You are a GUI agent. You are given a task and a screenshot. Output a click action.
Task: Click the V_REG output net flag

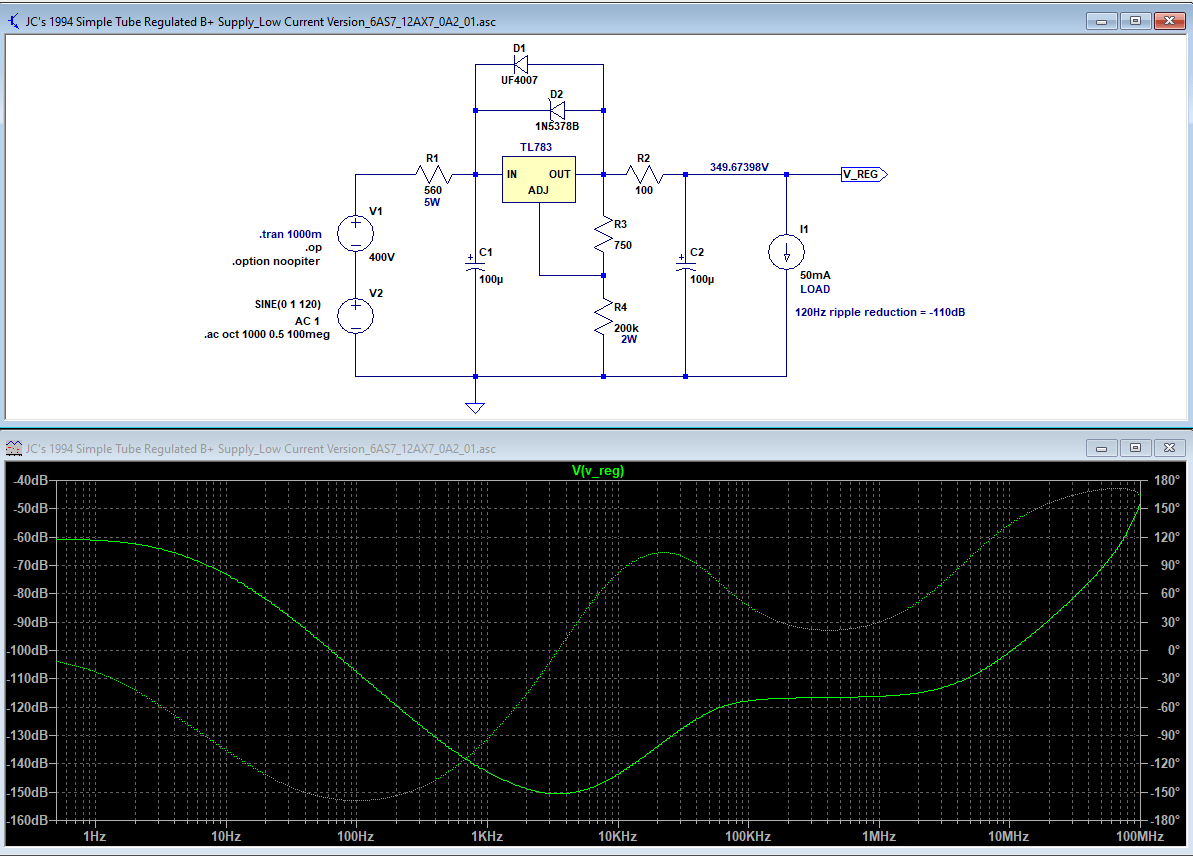[864, 174]
